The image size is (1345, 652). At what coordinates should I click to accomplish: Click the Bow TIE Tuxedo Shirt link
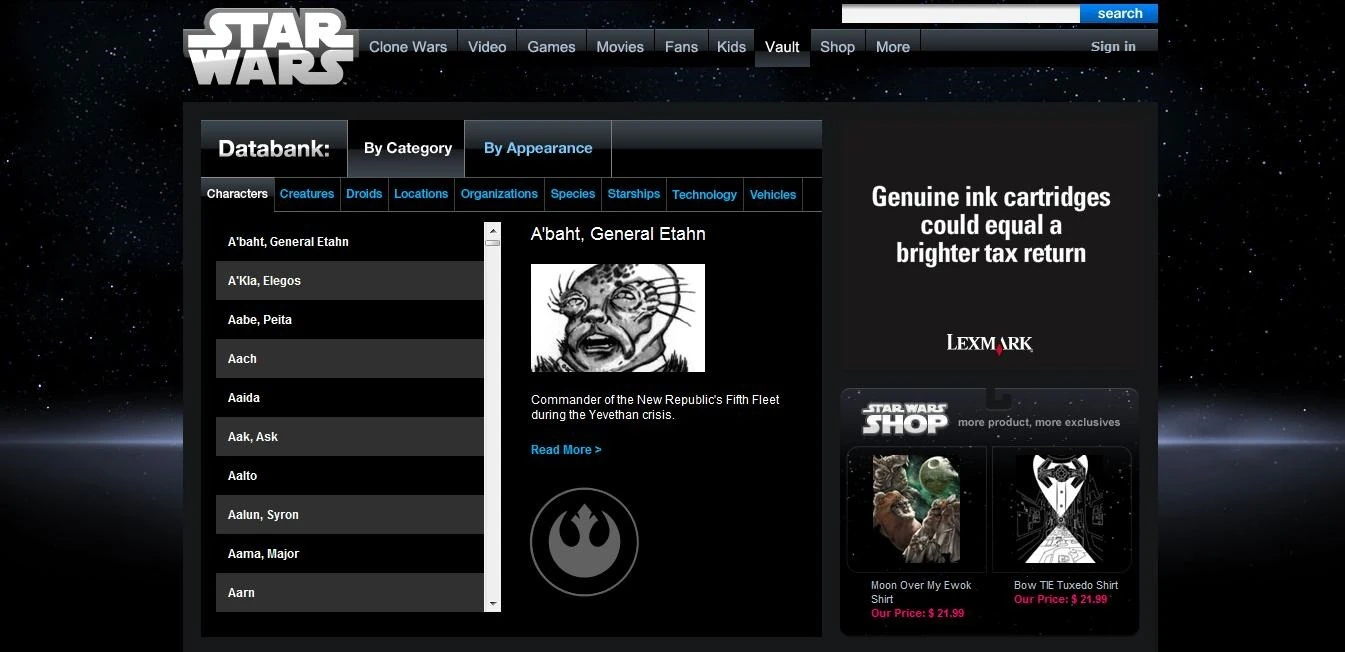(x=1066, y=585)
